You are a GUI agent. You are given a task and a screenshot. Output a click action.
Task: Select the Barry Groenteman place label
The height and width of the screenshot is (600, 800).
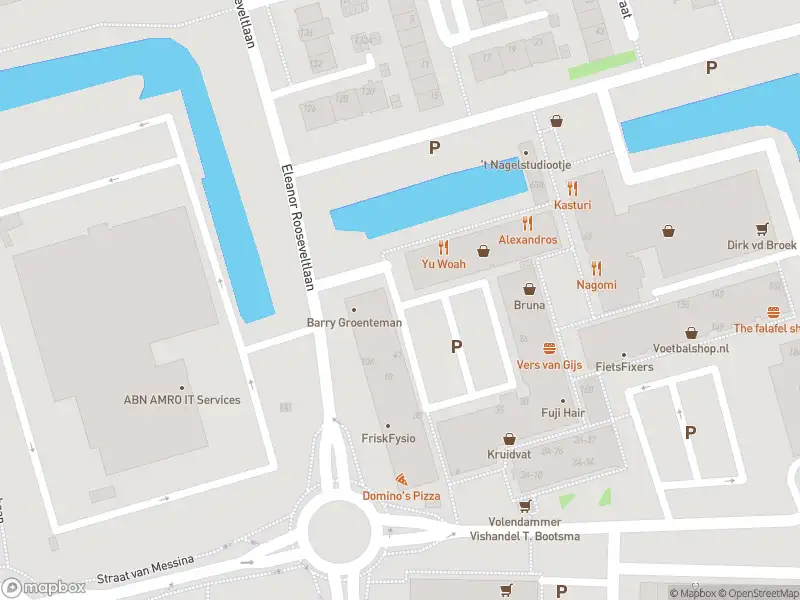pyautogui.click(x=354, y=322)
